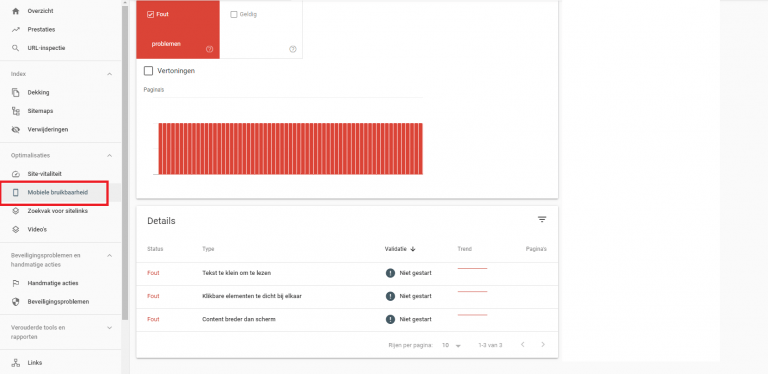Click the Handmatige acties flag icon
This screenshot has width=768, height=374.
(x=16, y=283)
